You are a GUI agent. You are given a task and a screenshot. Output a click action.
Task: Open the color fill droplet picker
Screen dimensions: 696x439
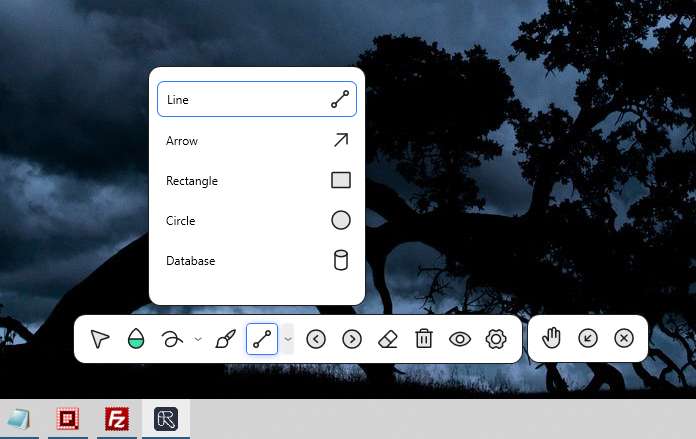point(136,339)
